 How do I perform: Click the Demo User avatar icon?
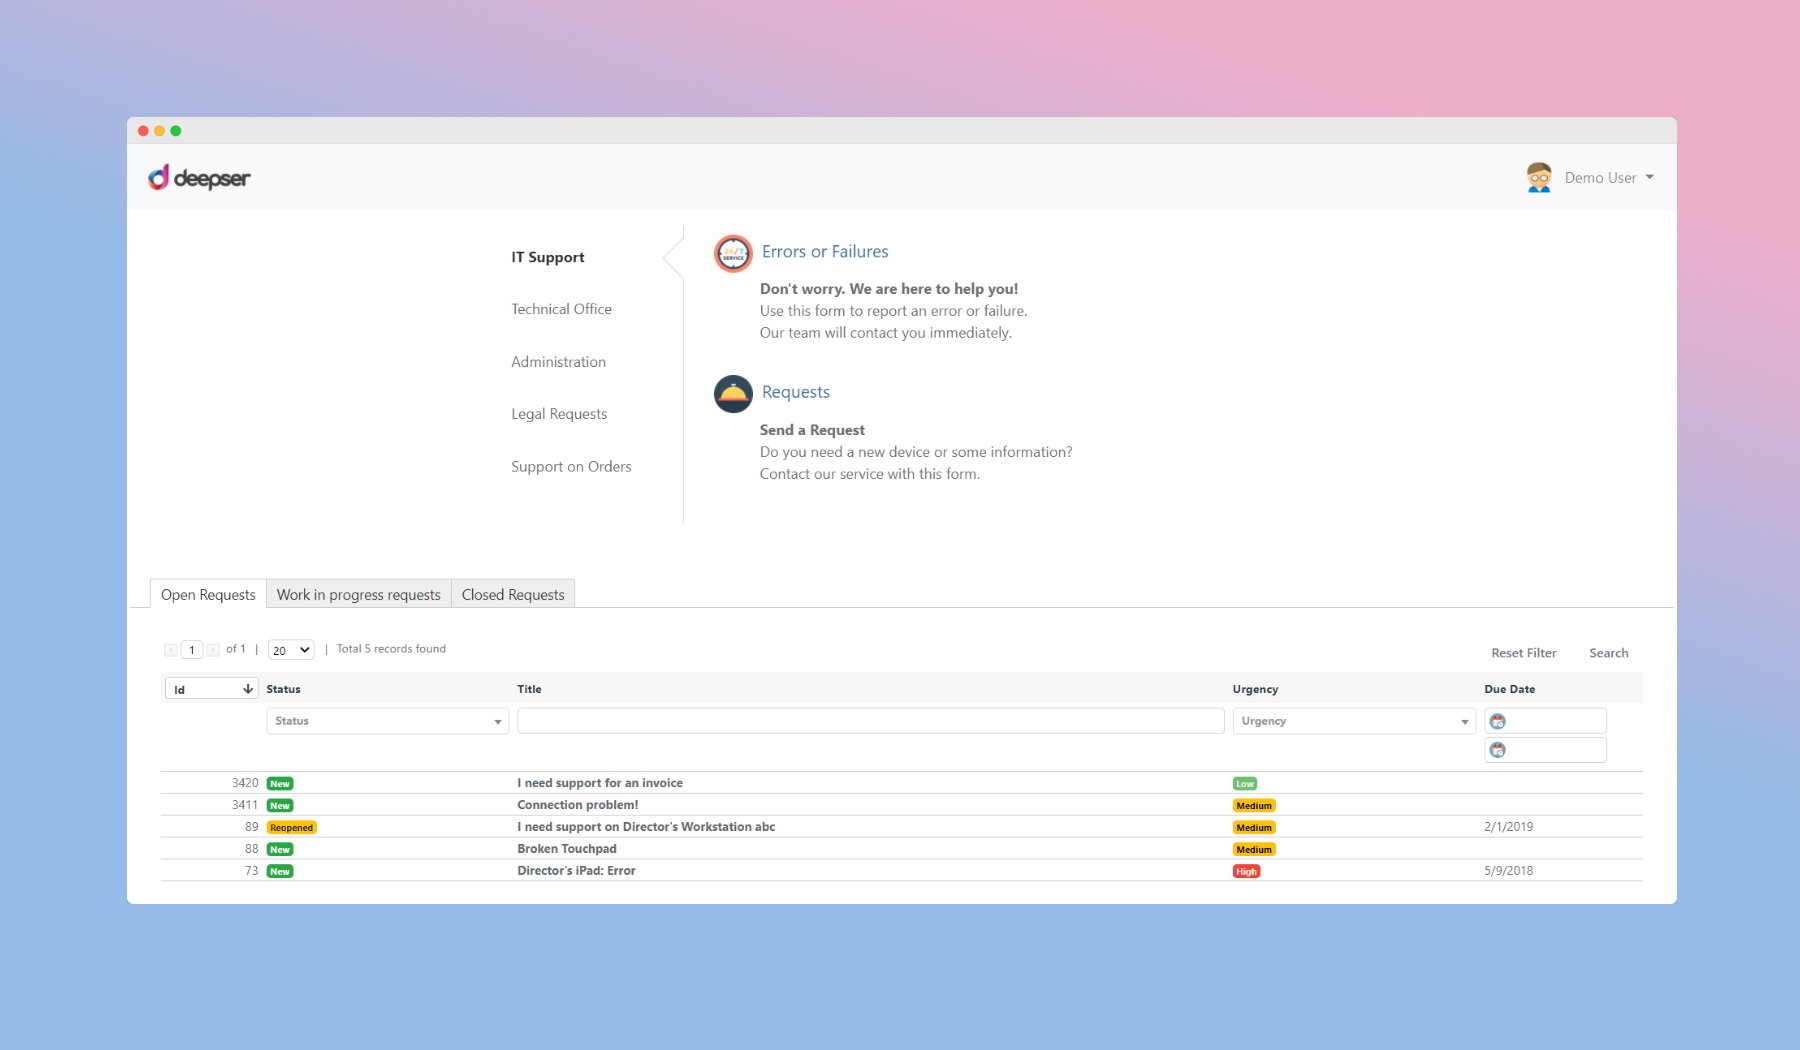coord(1539,177)
